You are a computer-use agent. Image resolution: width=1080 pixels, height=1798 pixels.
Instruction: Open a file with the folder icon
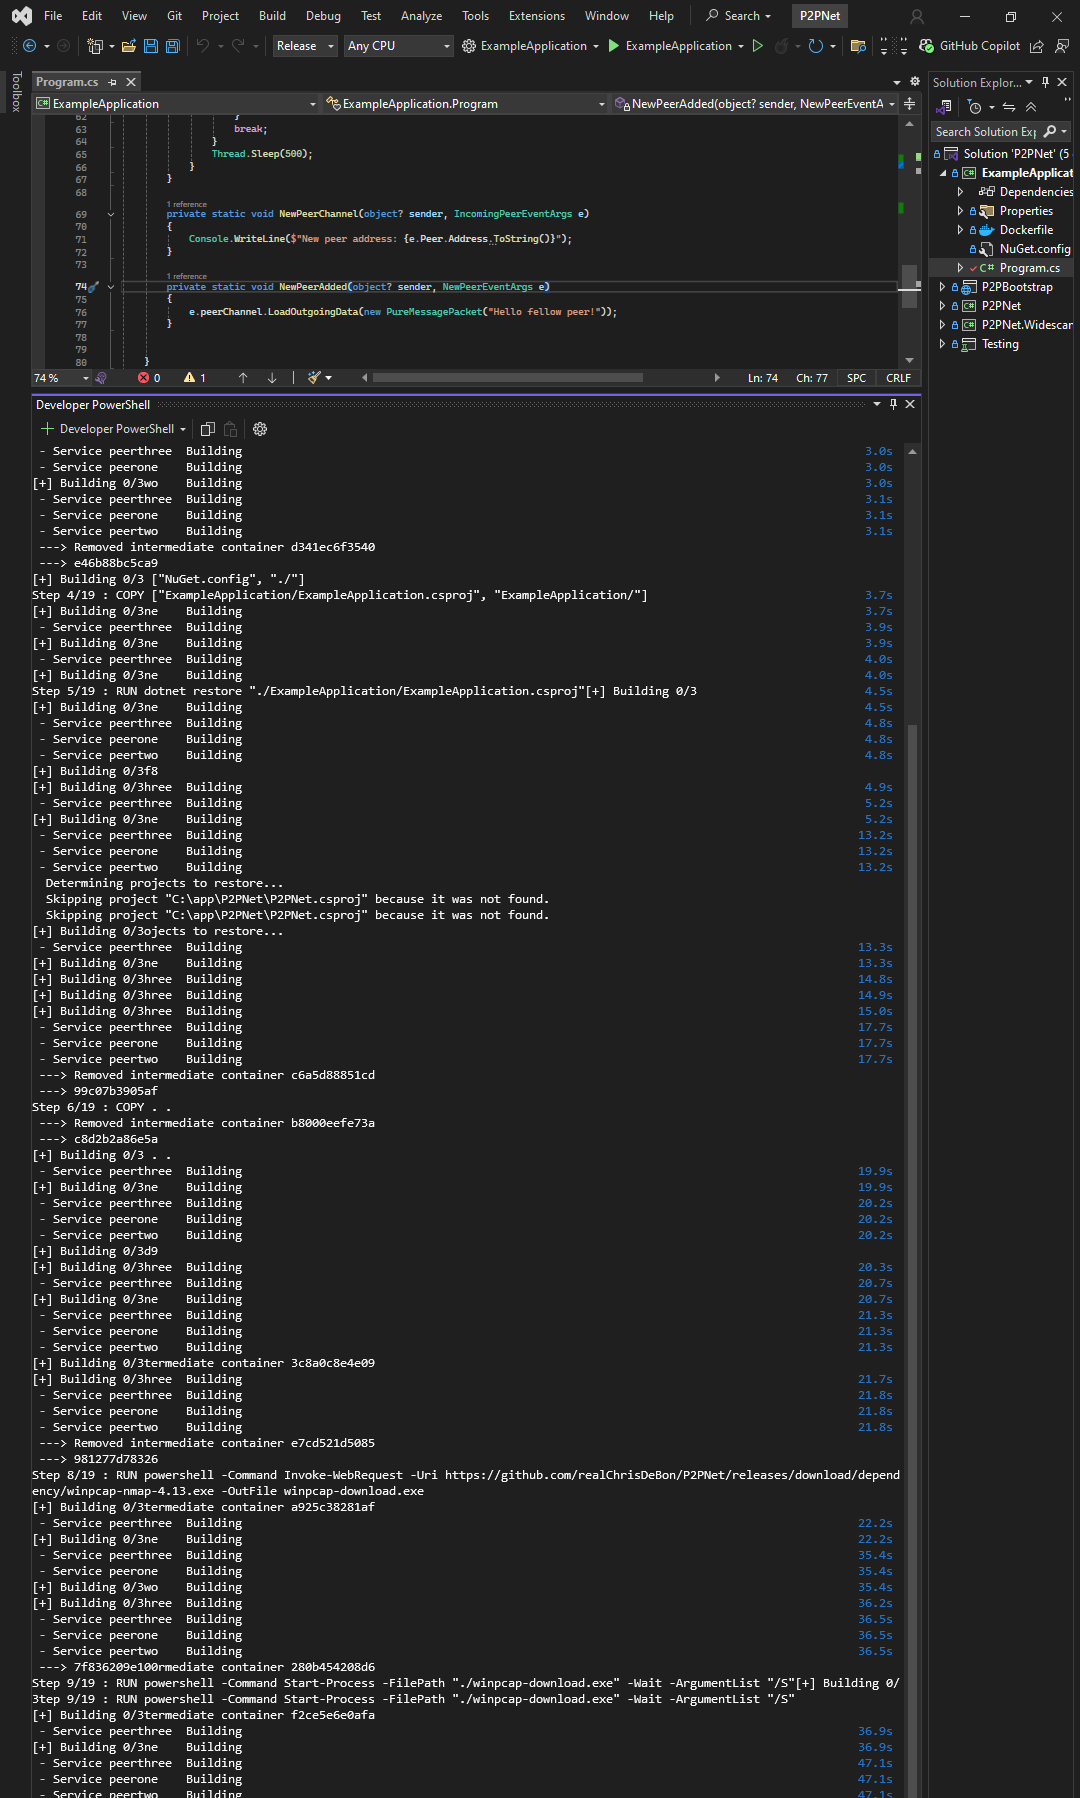[x=129, y=46]
